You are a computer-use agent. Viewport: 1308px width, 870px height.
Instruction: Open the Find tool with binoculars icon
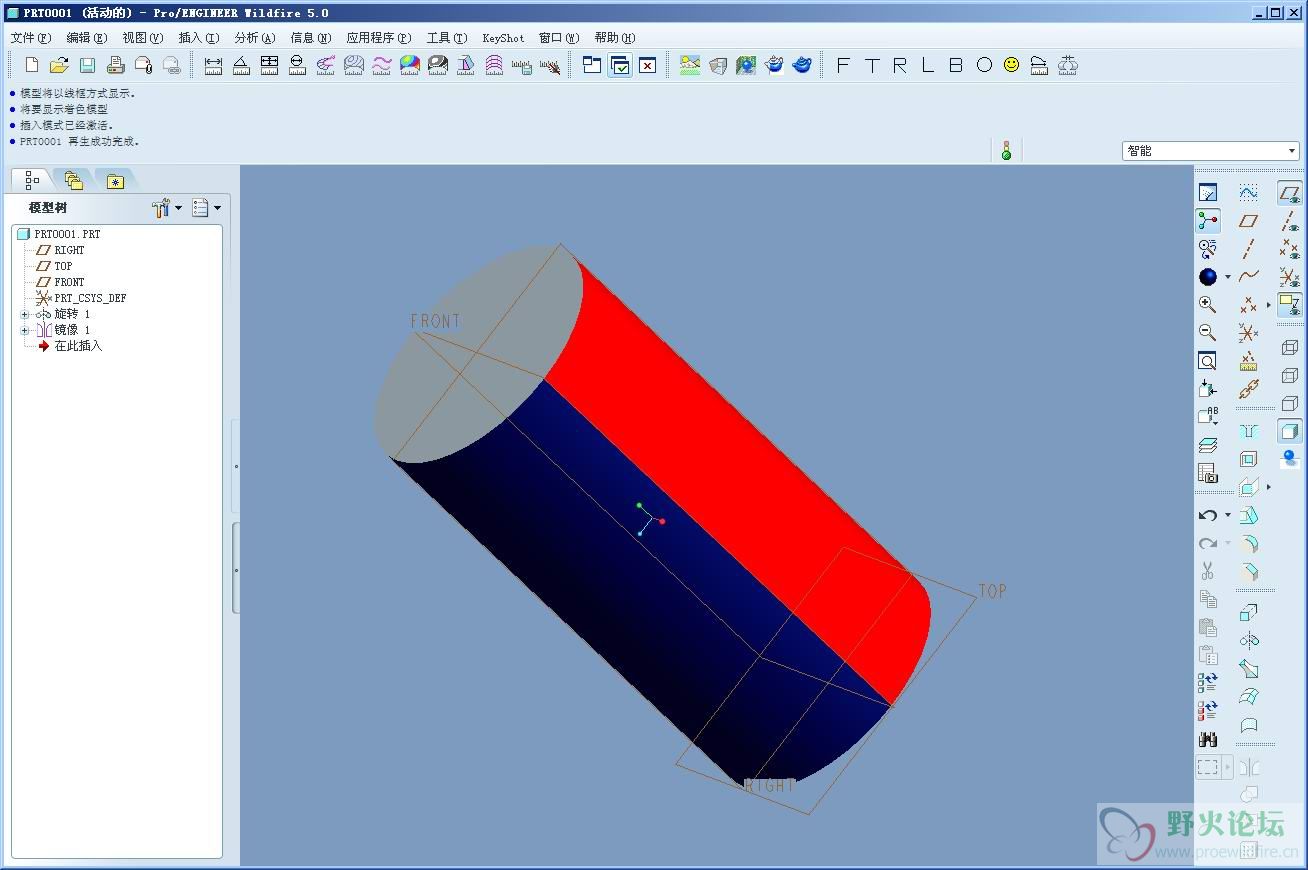pyautogui.click(x=1208, y=740)
